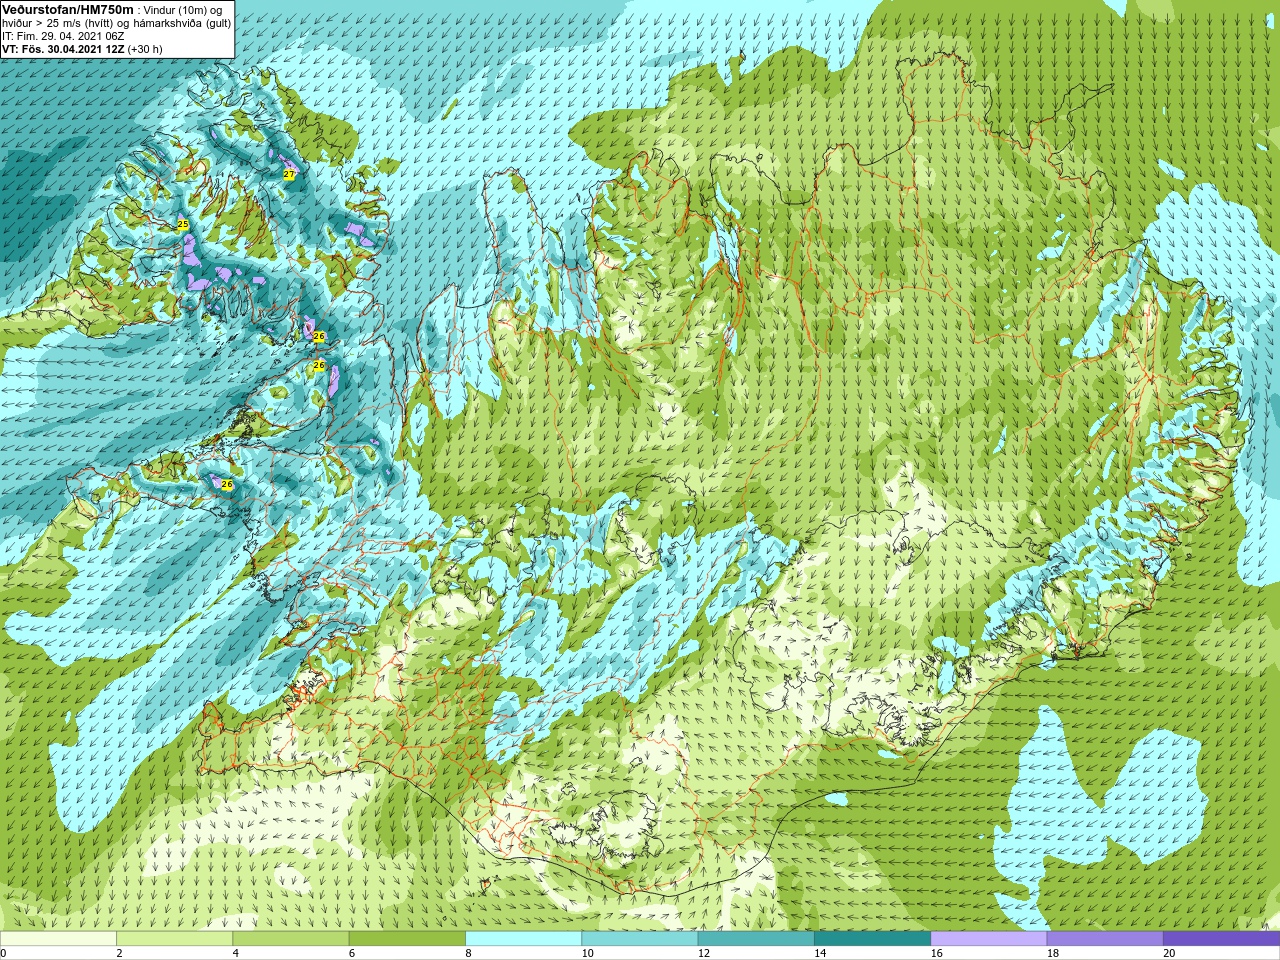Click the IT: Fim. 29. 04. 2021 06Z line
This screenshot has width=1280, height=960.
[x=65, y=36]
